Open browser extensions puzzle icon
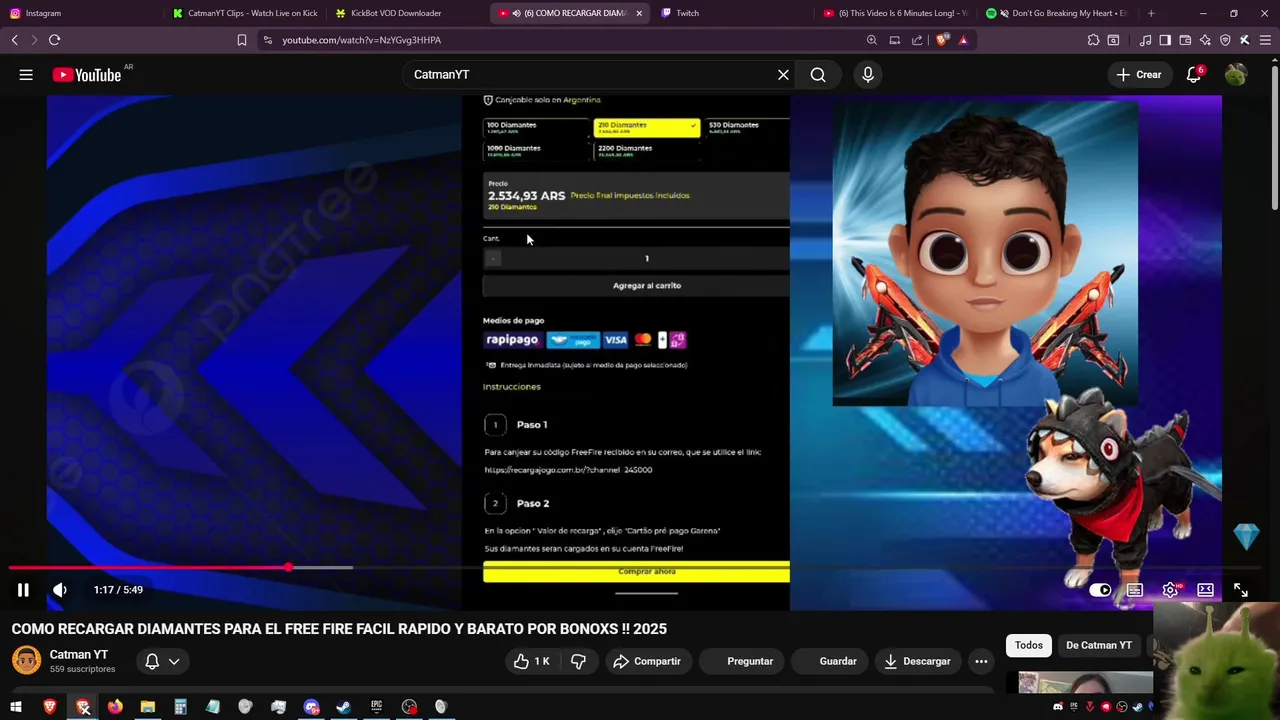Viewport: 1280px width, 720px height. coord(1093,40)
